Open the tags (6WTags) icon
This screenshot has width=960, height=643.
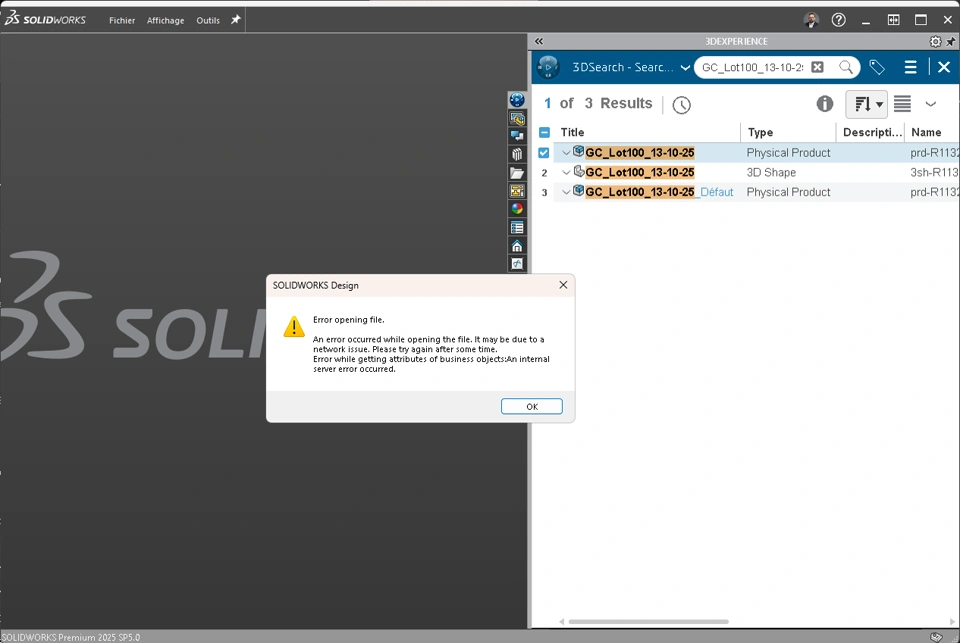[x=877, y=67]
